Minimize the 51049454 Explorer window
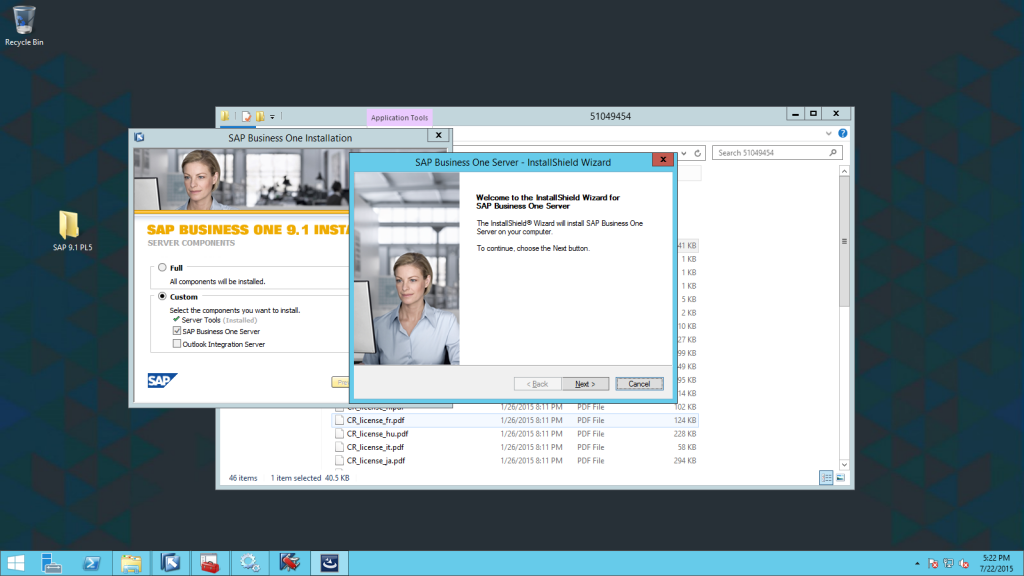Image resolution: width=1024 pixels, height=576 pixels. click(x=795, y=114)
